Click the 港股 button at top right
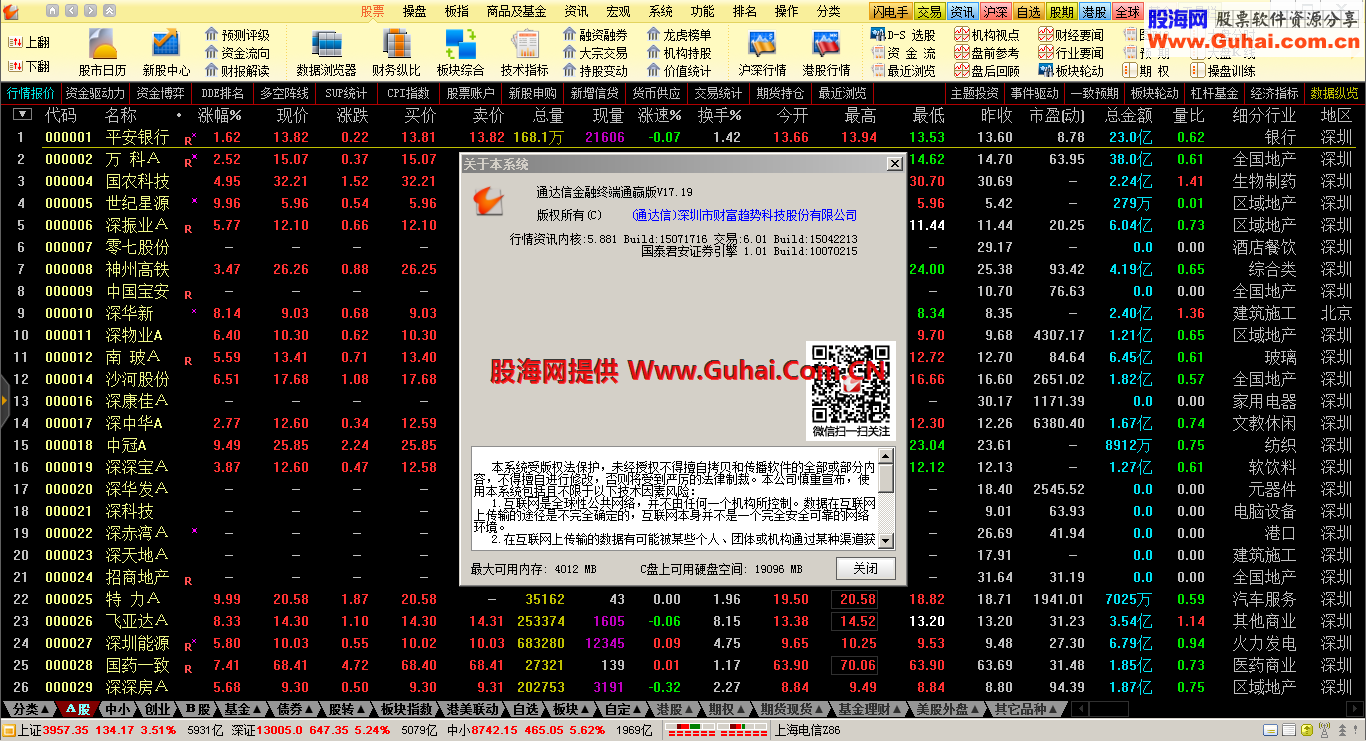Viewport: 1366px width, 741px height. click(1094, 12)
